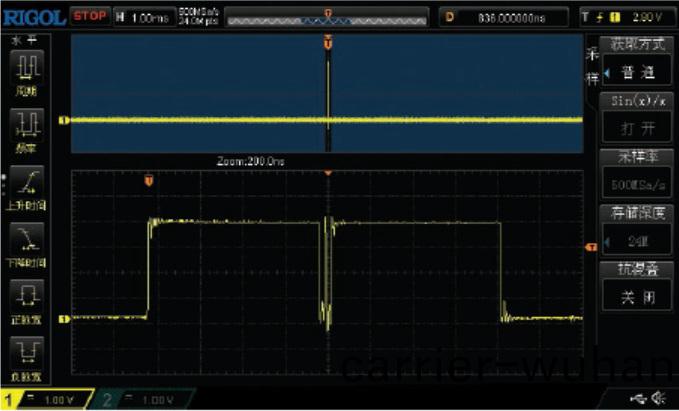Screen dimensions: 679x411
Task: Select the frequency (频率) measurement icon
Action: (26, 129)
